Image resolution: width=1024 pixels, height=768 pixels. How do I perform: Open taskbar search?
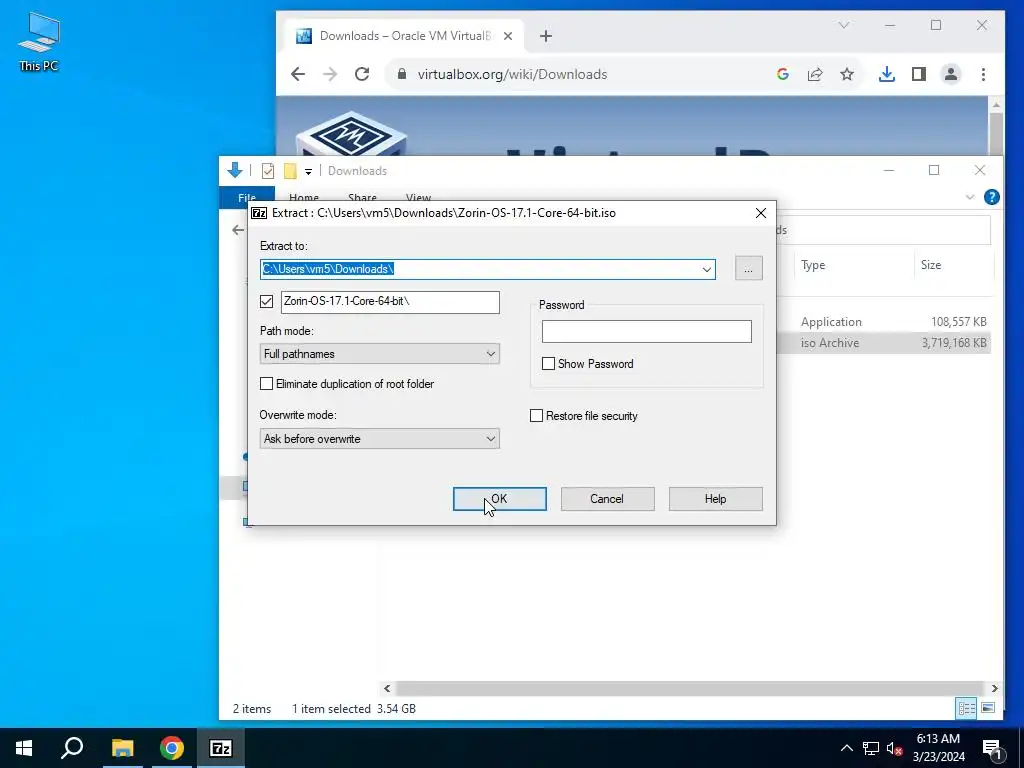pos(72,748)
